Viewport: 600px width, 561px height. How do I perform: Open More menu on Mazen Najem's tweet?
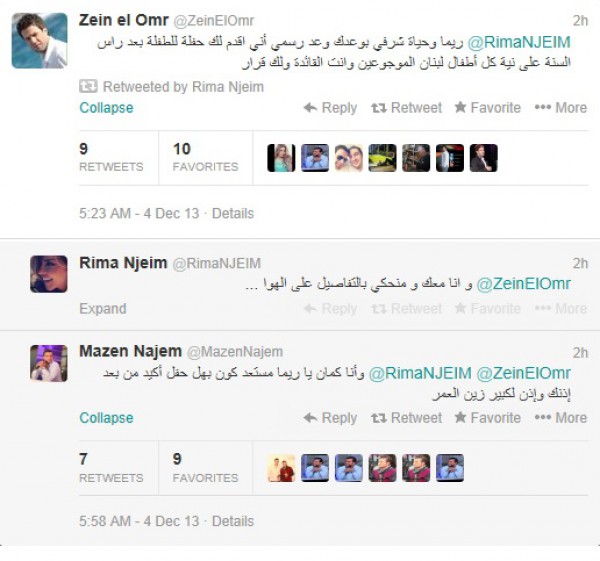[561, 418]
